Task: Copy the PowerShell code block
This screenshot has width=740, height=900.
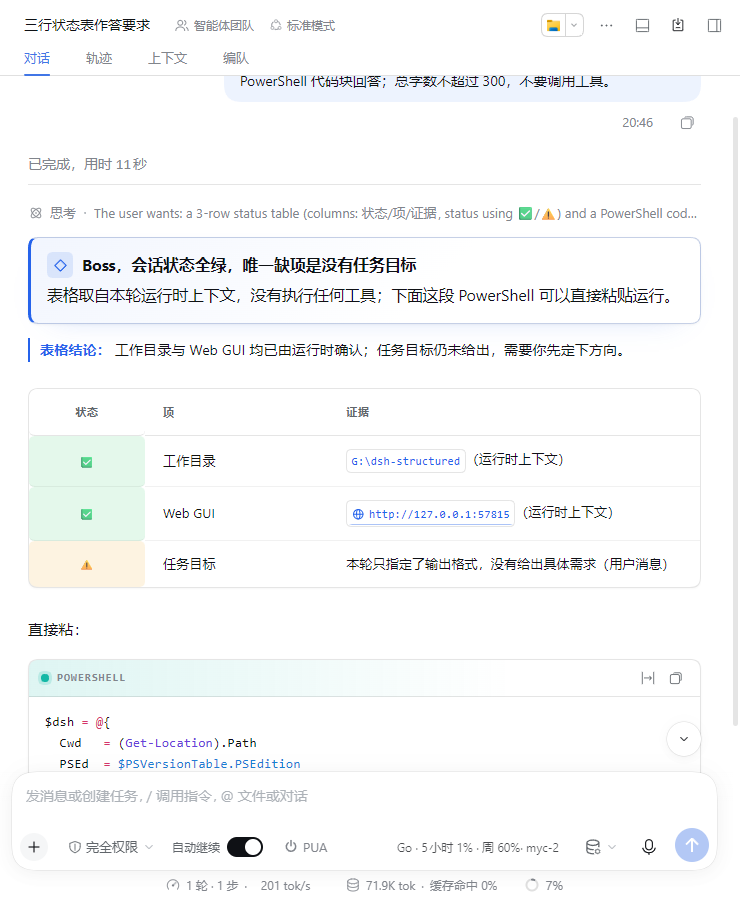Action: pos(676,678)
